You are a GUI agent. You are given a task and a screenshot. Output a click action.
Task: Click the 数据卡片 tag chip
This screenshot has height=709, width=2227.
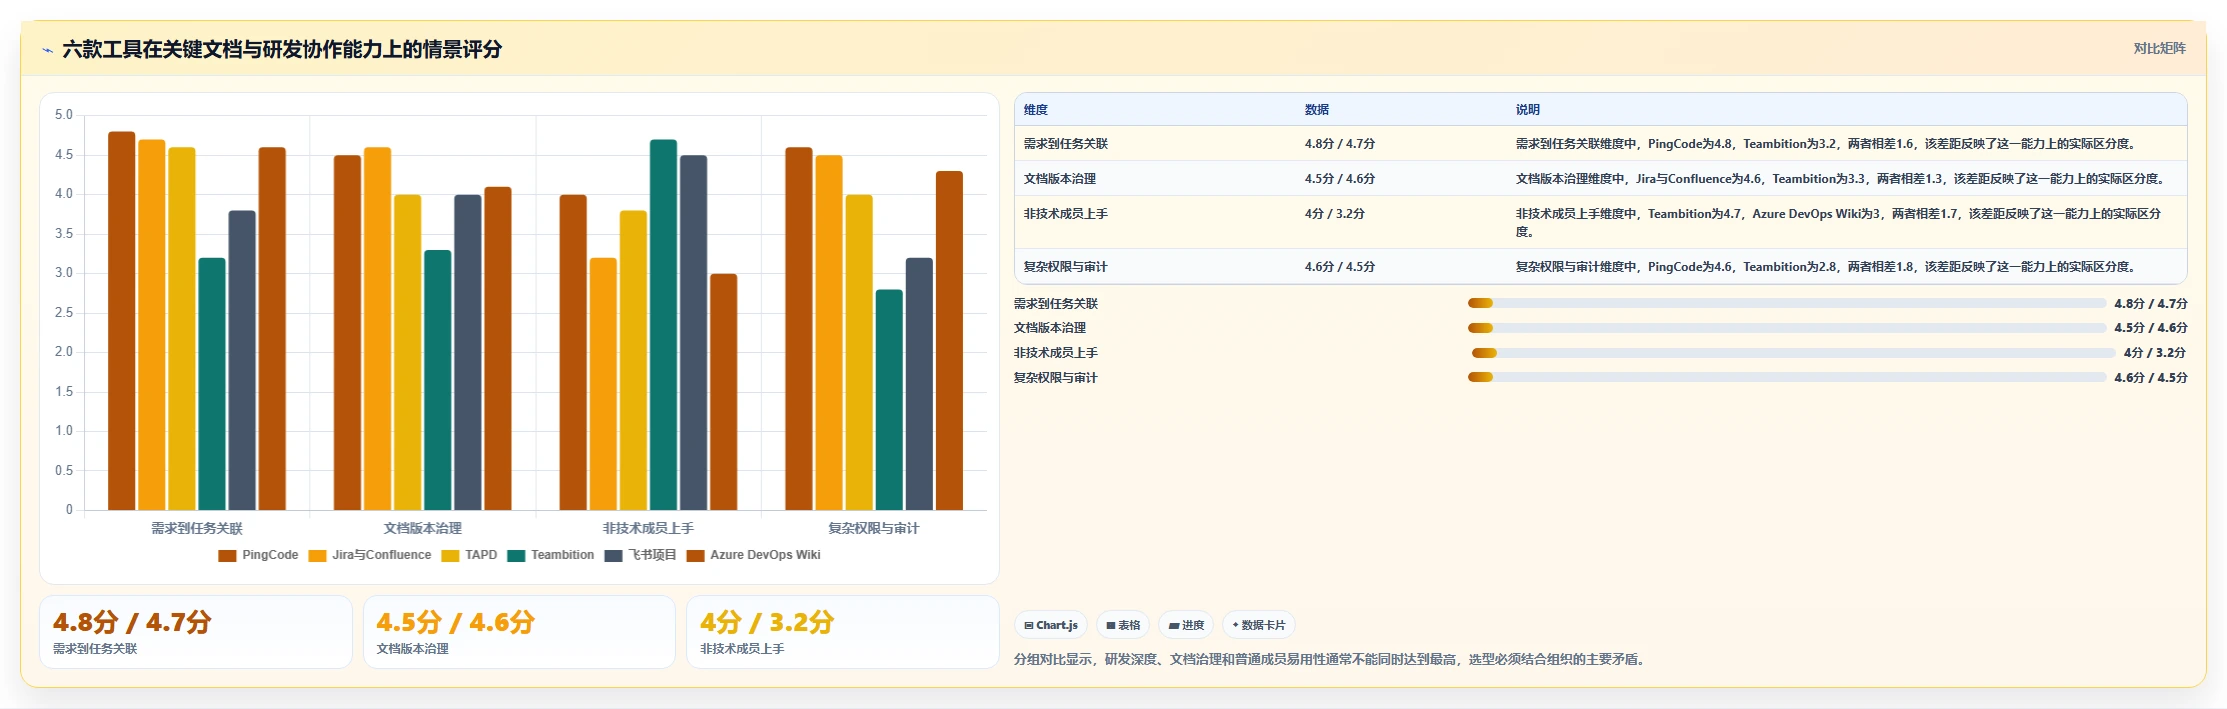[1259, 625]
